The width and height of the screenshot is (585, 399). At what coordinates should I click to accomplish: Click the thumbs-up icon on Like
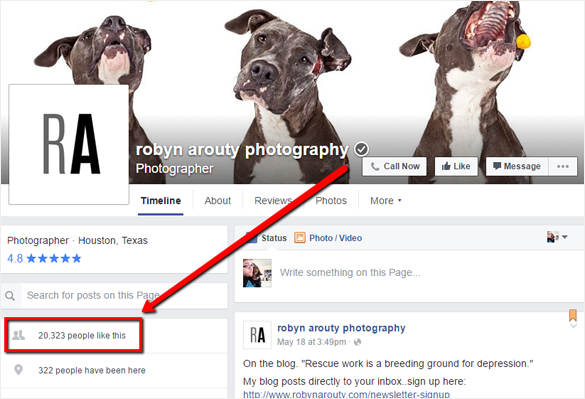[x=446, y=166]
